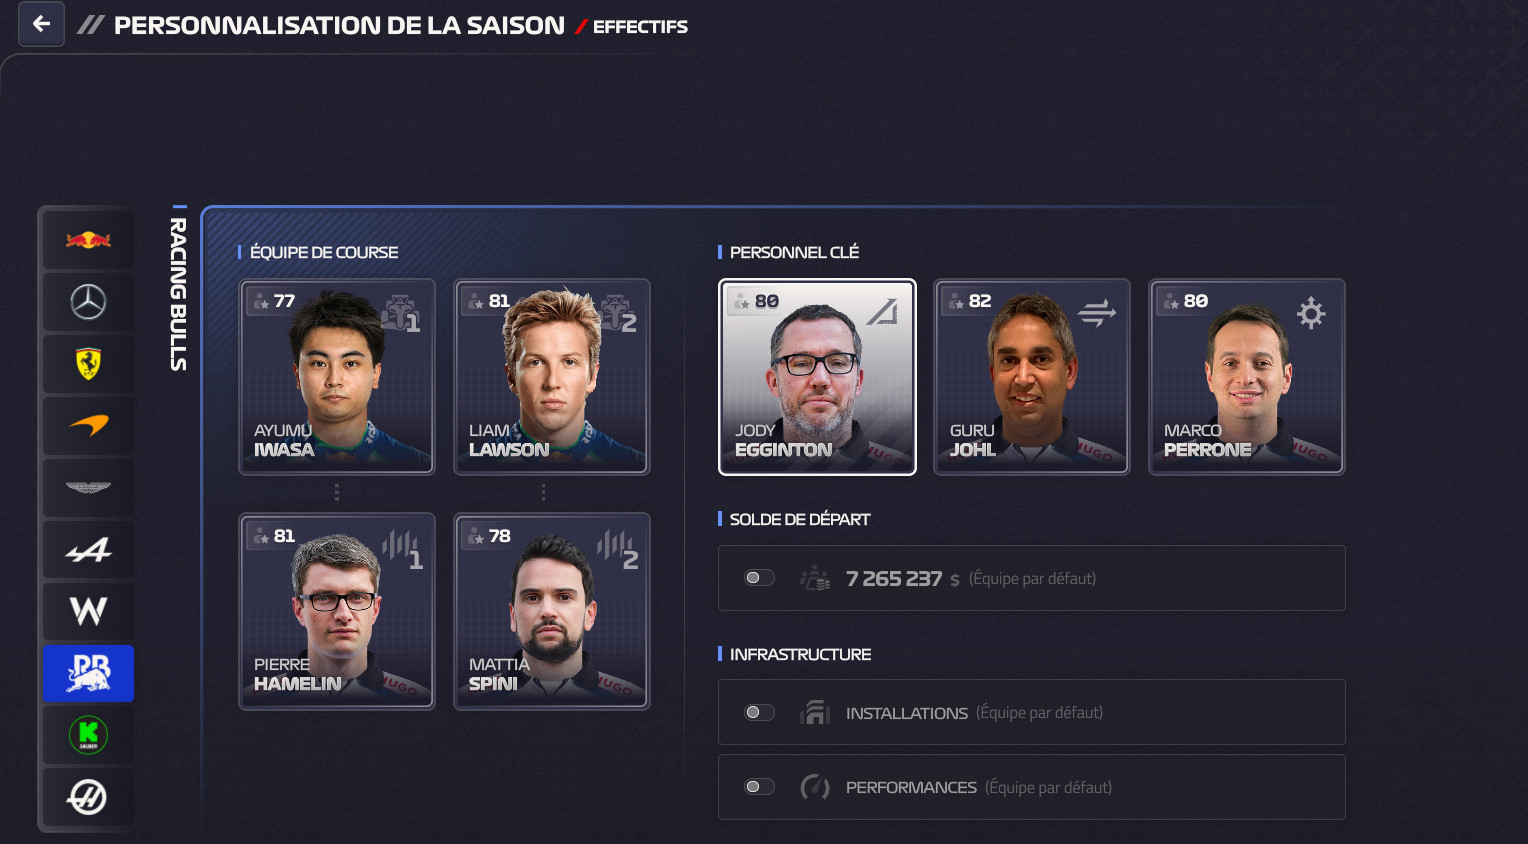This screenshot has height=844, width=1528.
Task: Select Guru Johl staff card
Action: click(x=1032, y=377)
